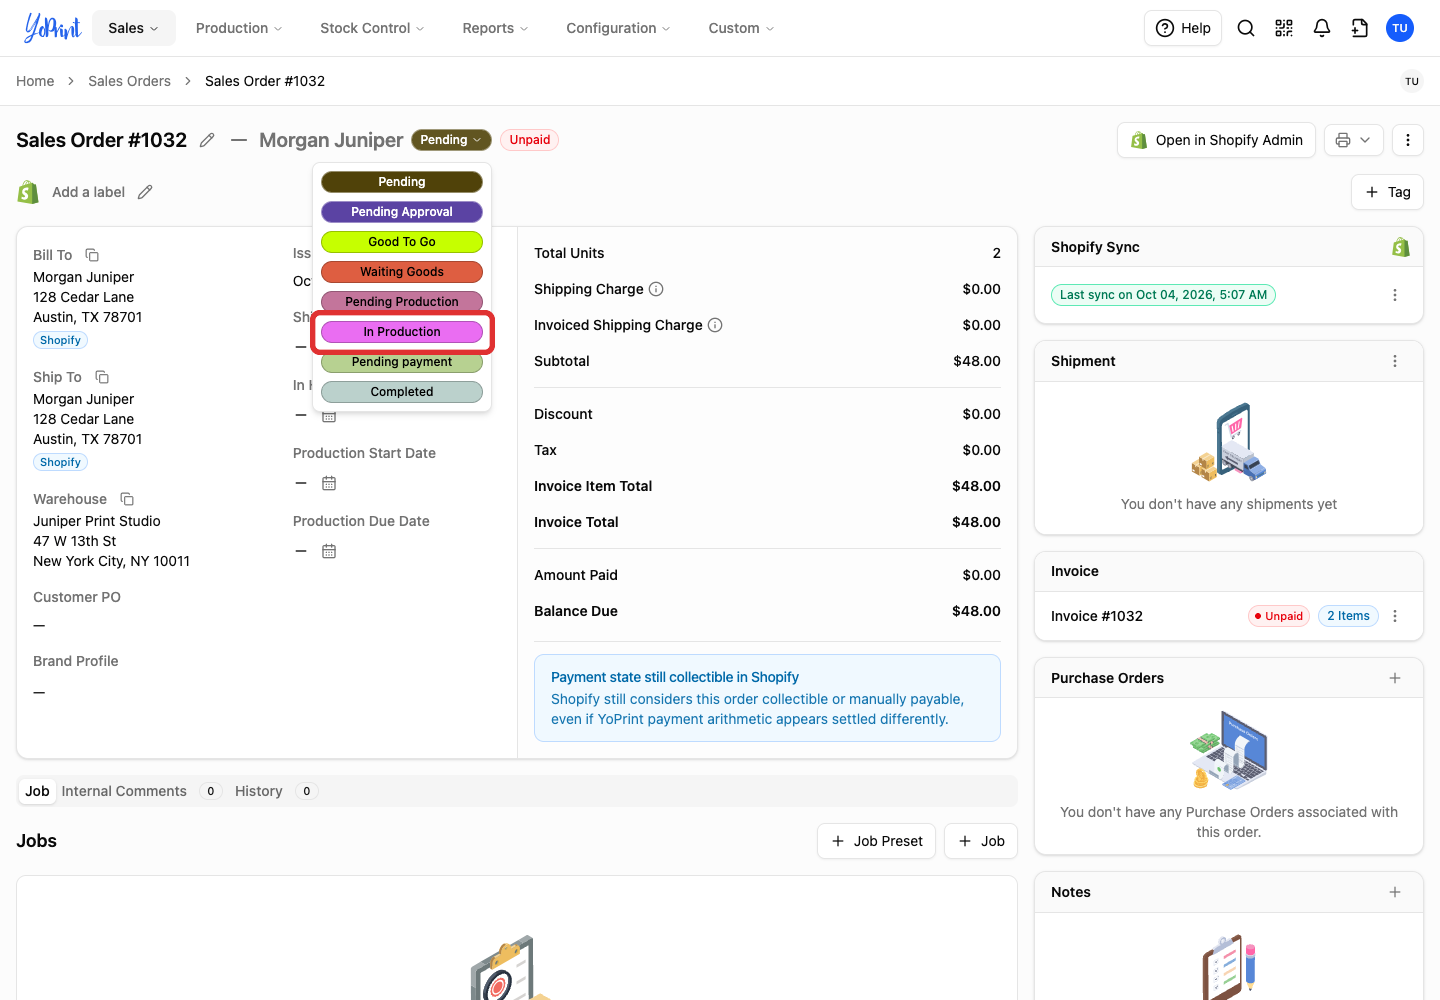The height and width of the screenshot is (1000, 1440).
Task: Open the order's three-dot more menu
Action: pyautogui.click(x=1408, y=140)
